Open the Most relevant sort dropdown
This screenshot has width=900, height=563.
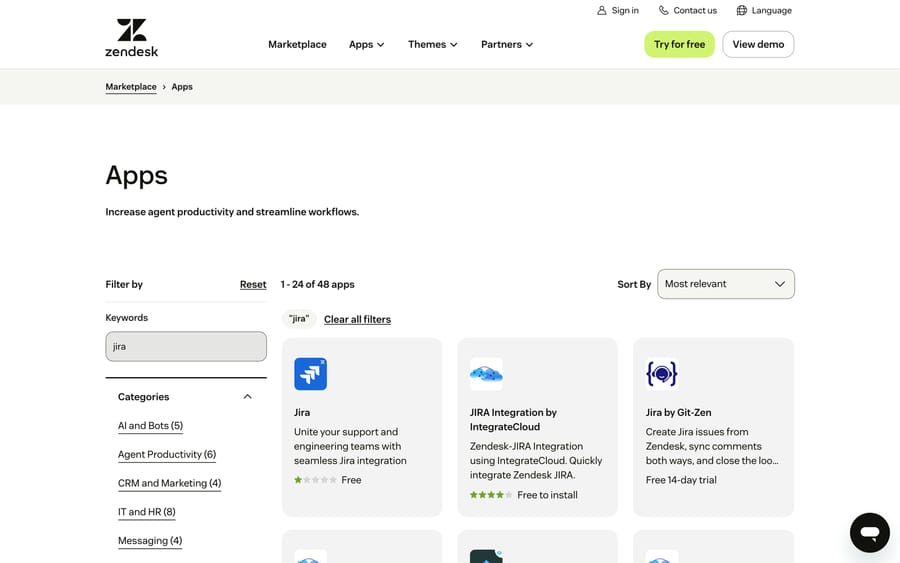tap(726, 284)
